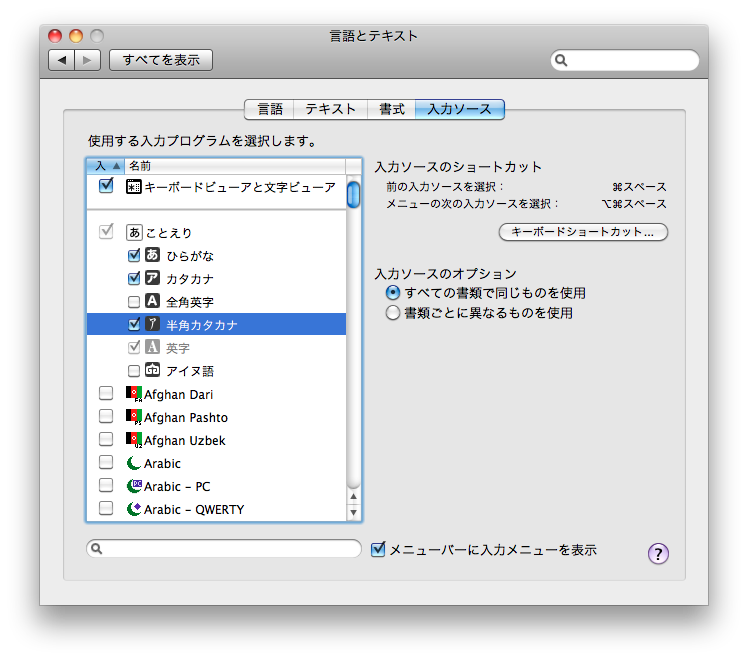
Task: Click the input source search field
Action: coord(224,548)
